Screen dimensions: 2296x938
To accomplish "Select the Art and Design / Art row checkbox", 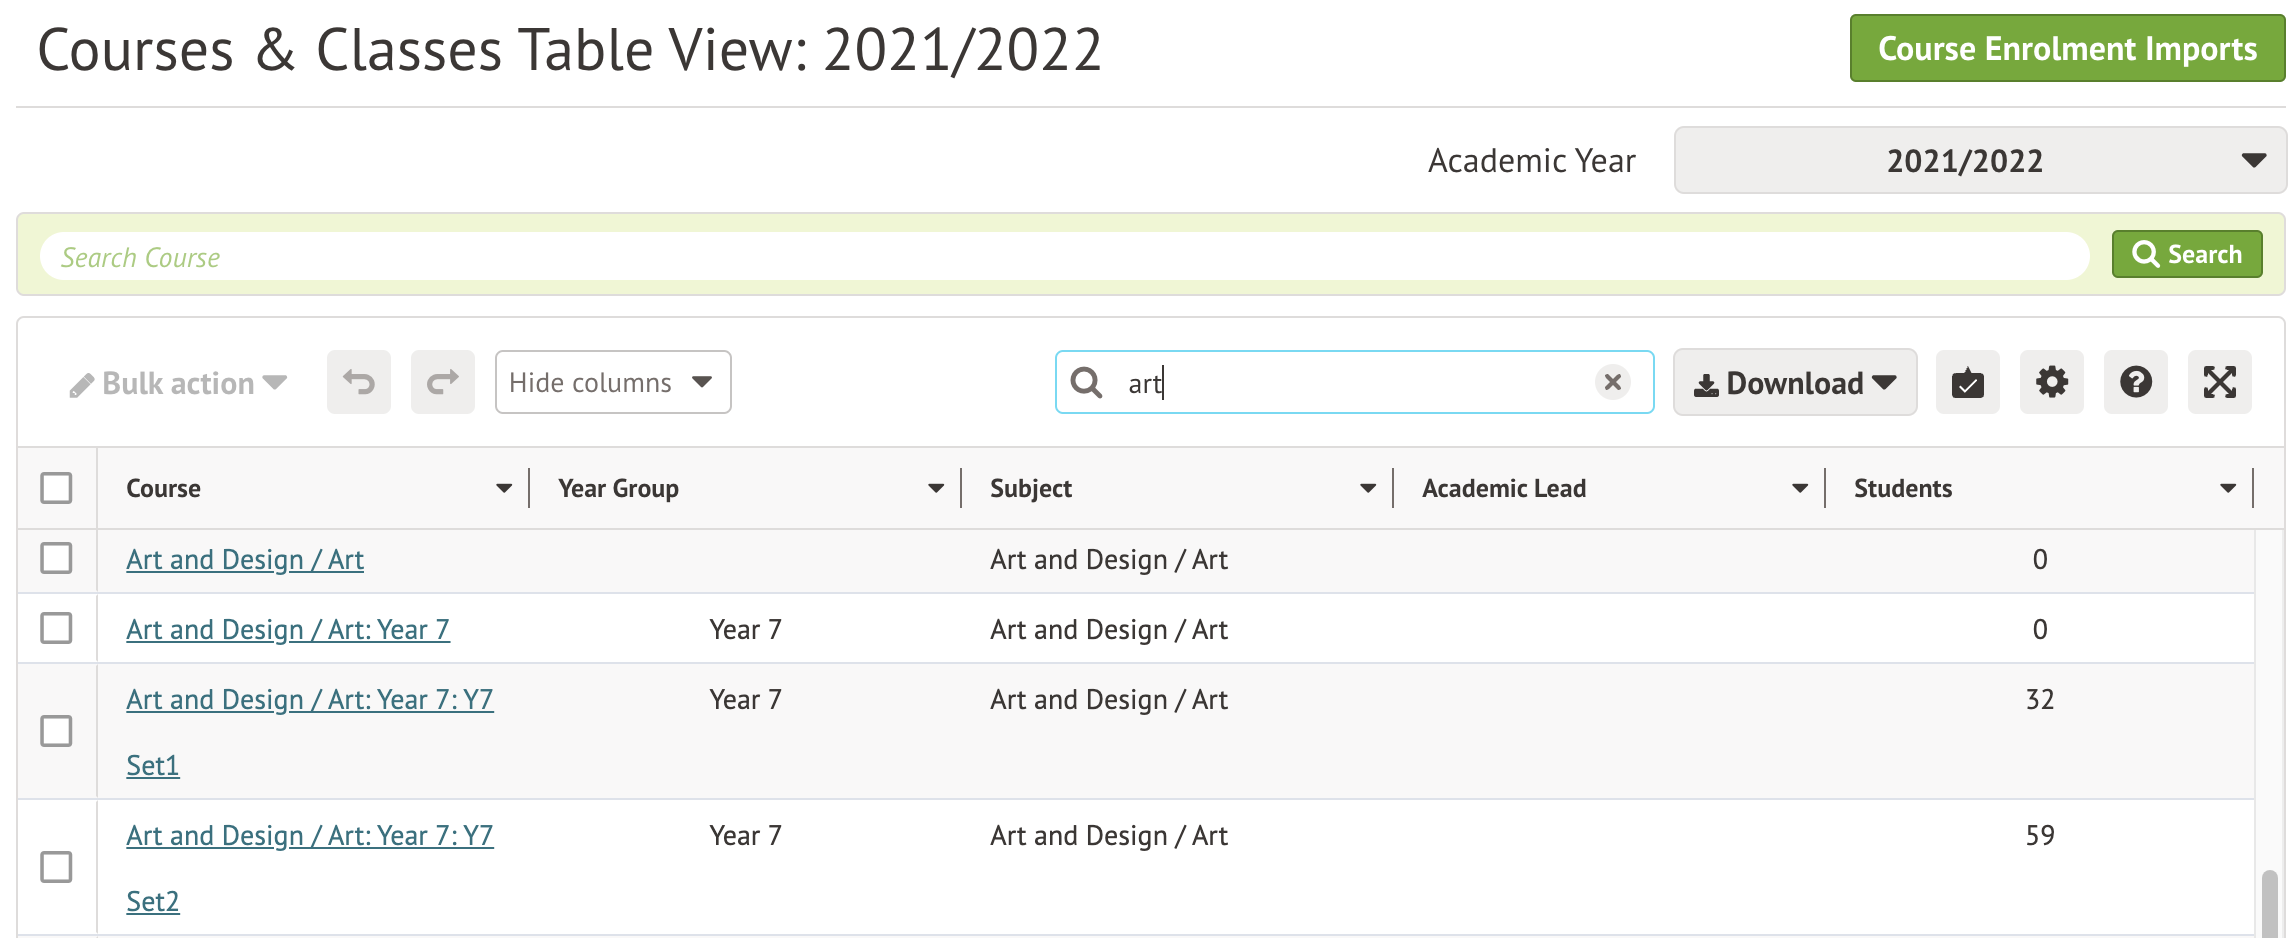I will 56,558.
